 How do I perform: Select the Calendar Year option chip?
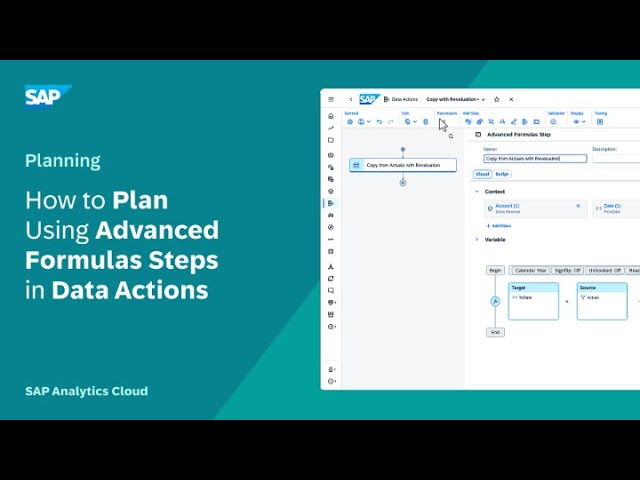pos(530,270)
